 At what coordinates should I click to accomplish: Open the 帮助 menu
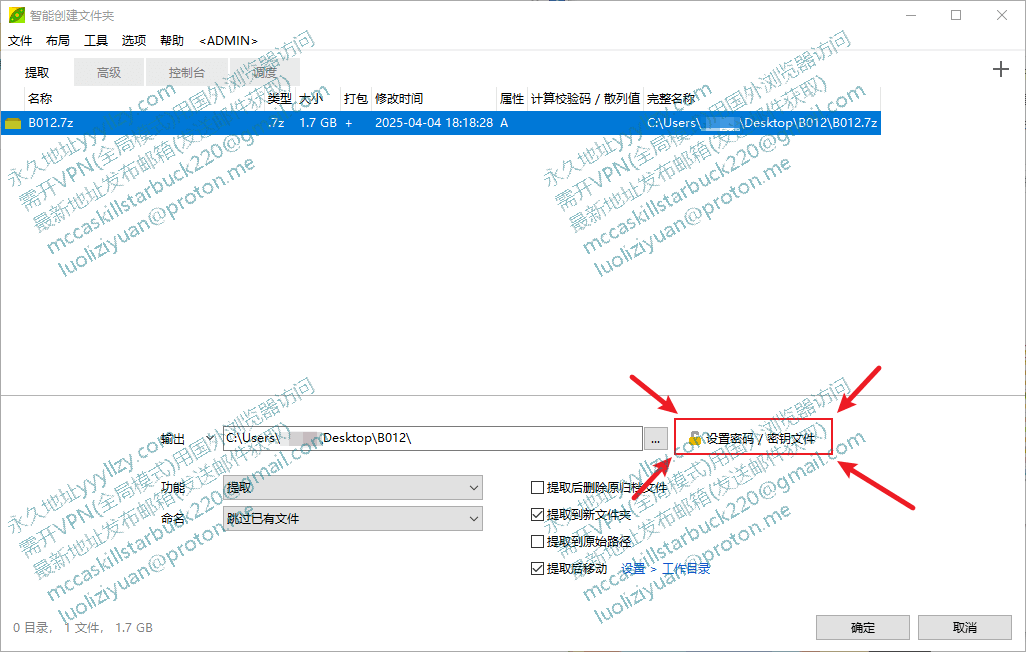pos(171,41)
